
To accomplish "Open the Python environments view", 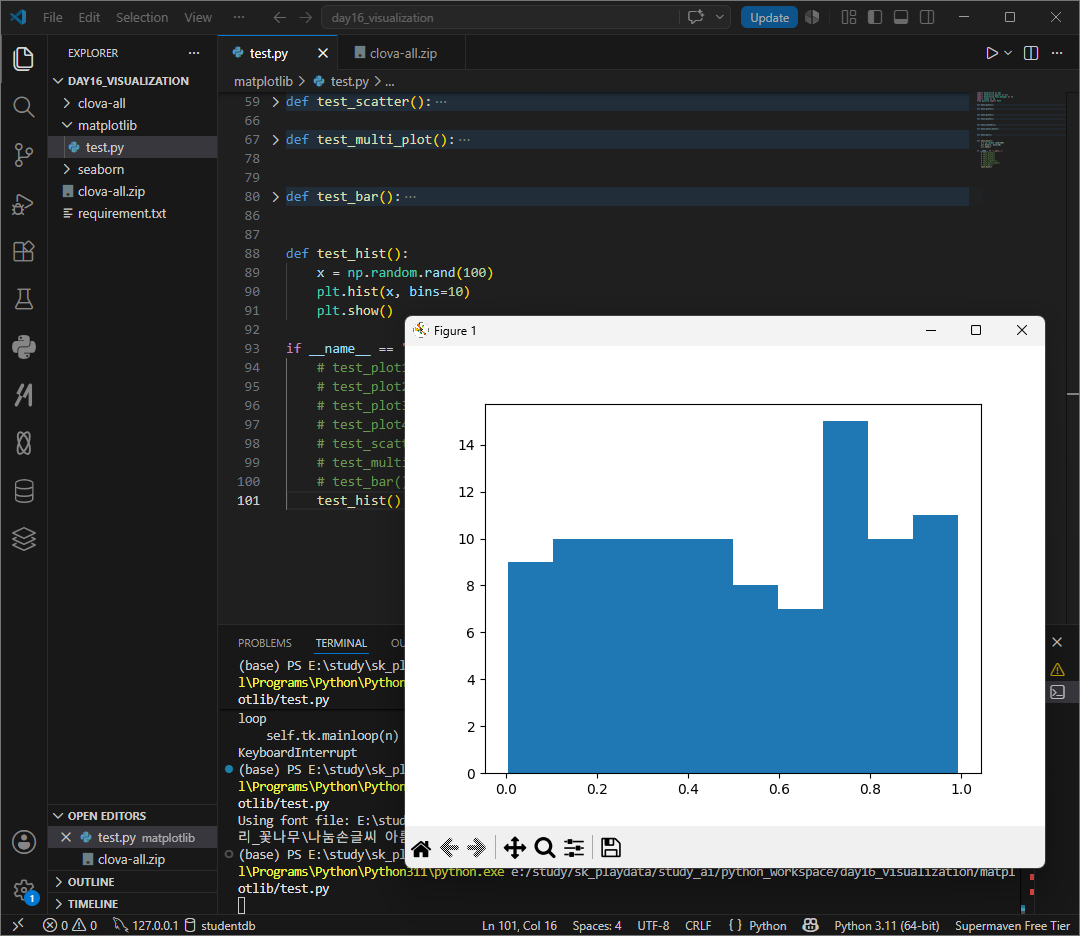I will pyautogui.click(x=23, y=347).
